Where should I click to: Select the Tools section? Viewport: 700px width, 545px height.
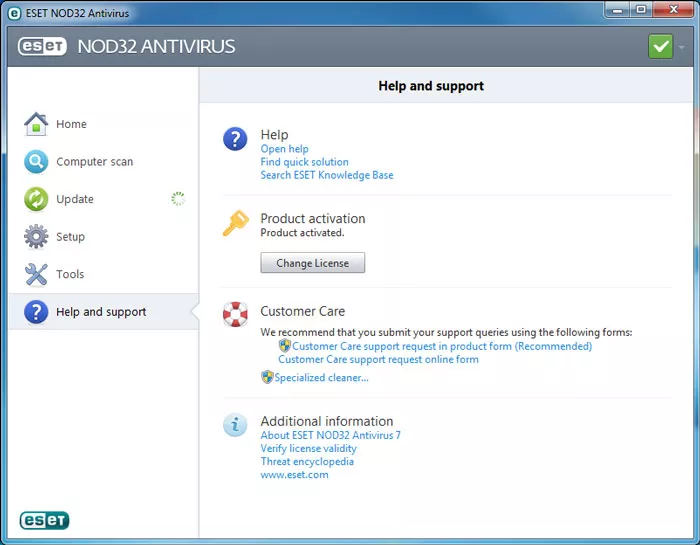coord(104,274)
